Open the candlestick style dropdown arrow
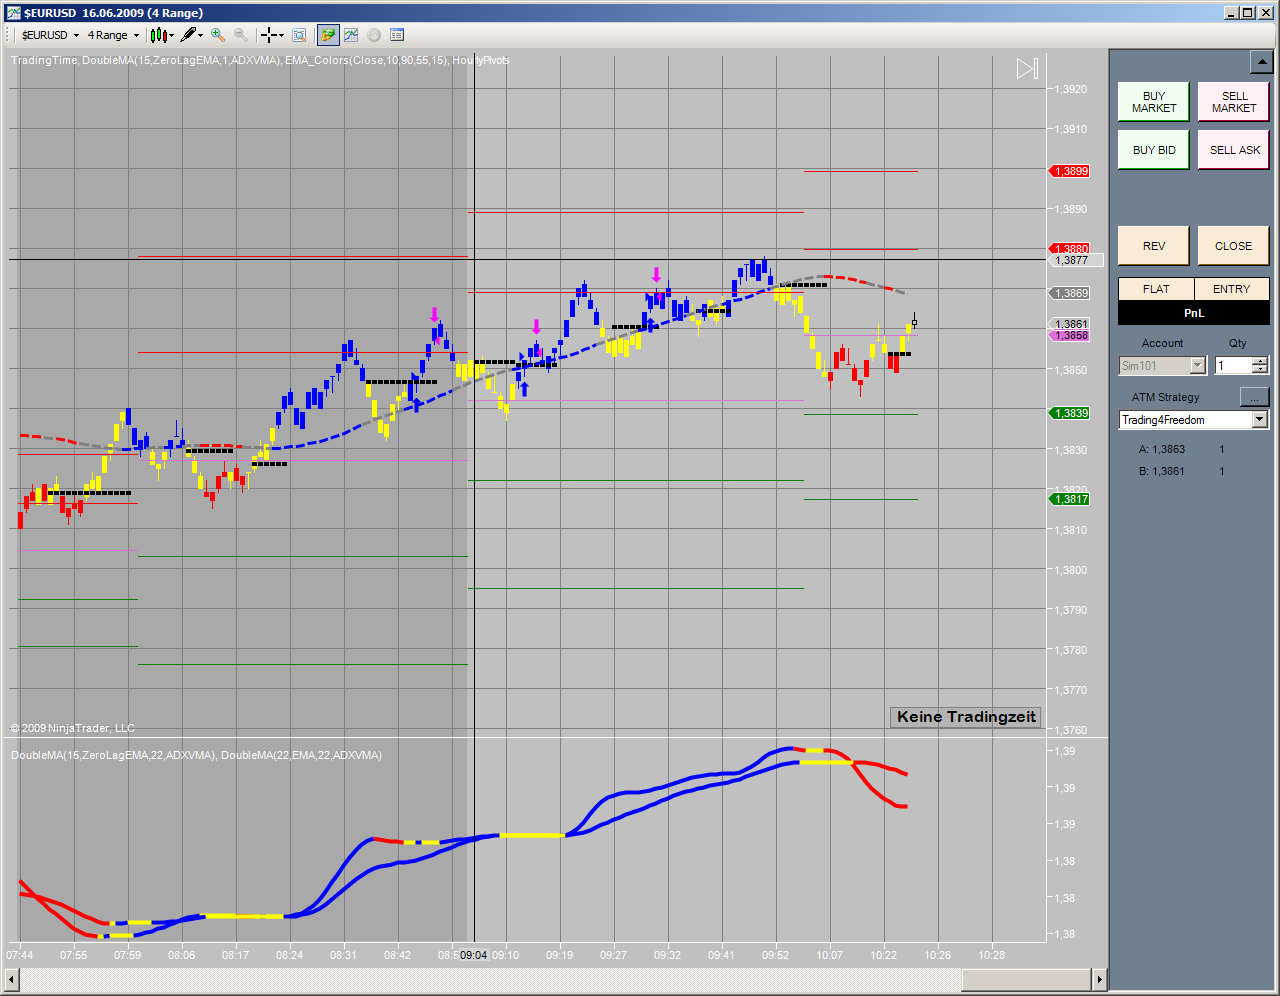 click(171, 35)
